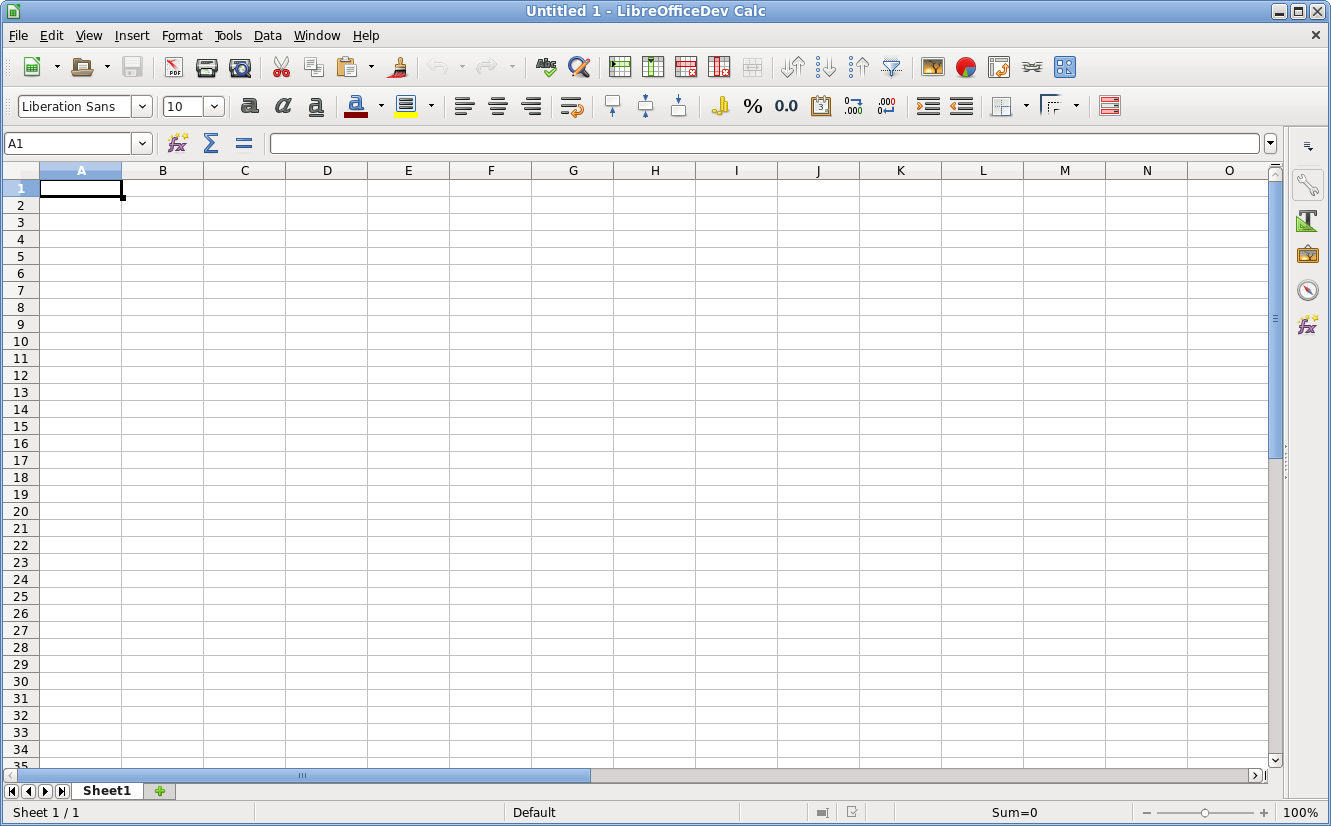Viewport: 1331px width, 826px height.
Task: Open the Format menu
Action: pyautogui.click(x=182, y=35)
